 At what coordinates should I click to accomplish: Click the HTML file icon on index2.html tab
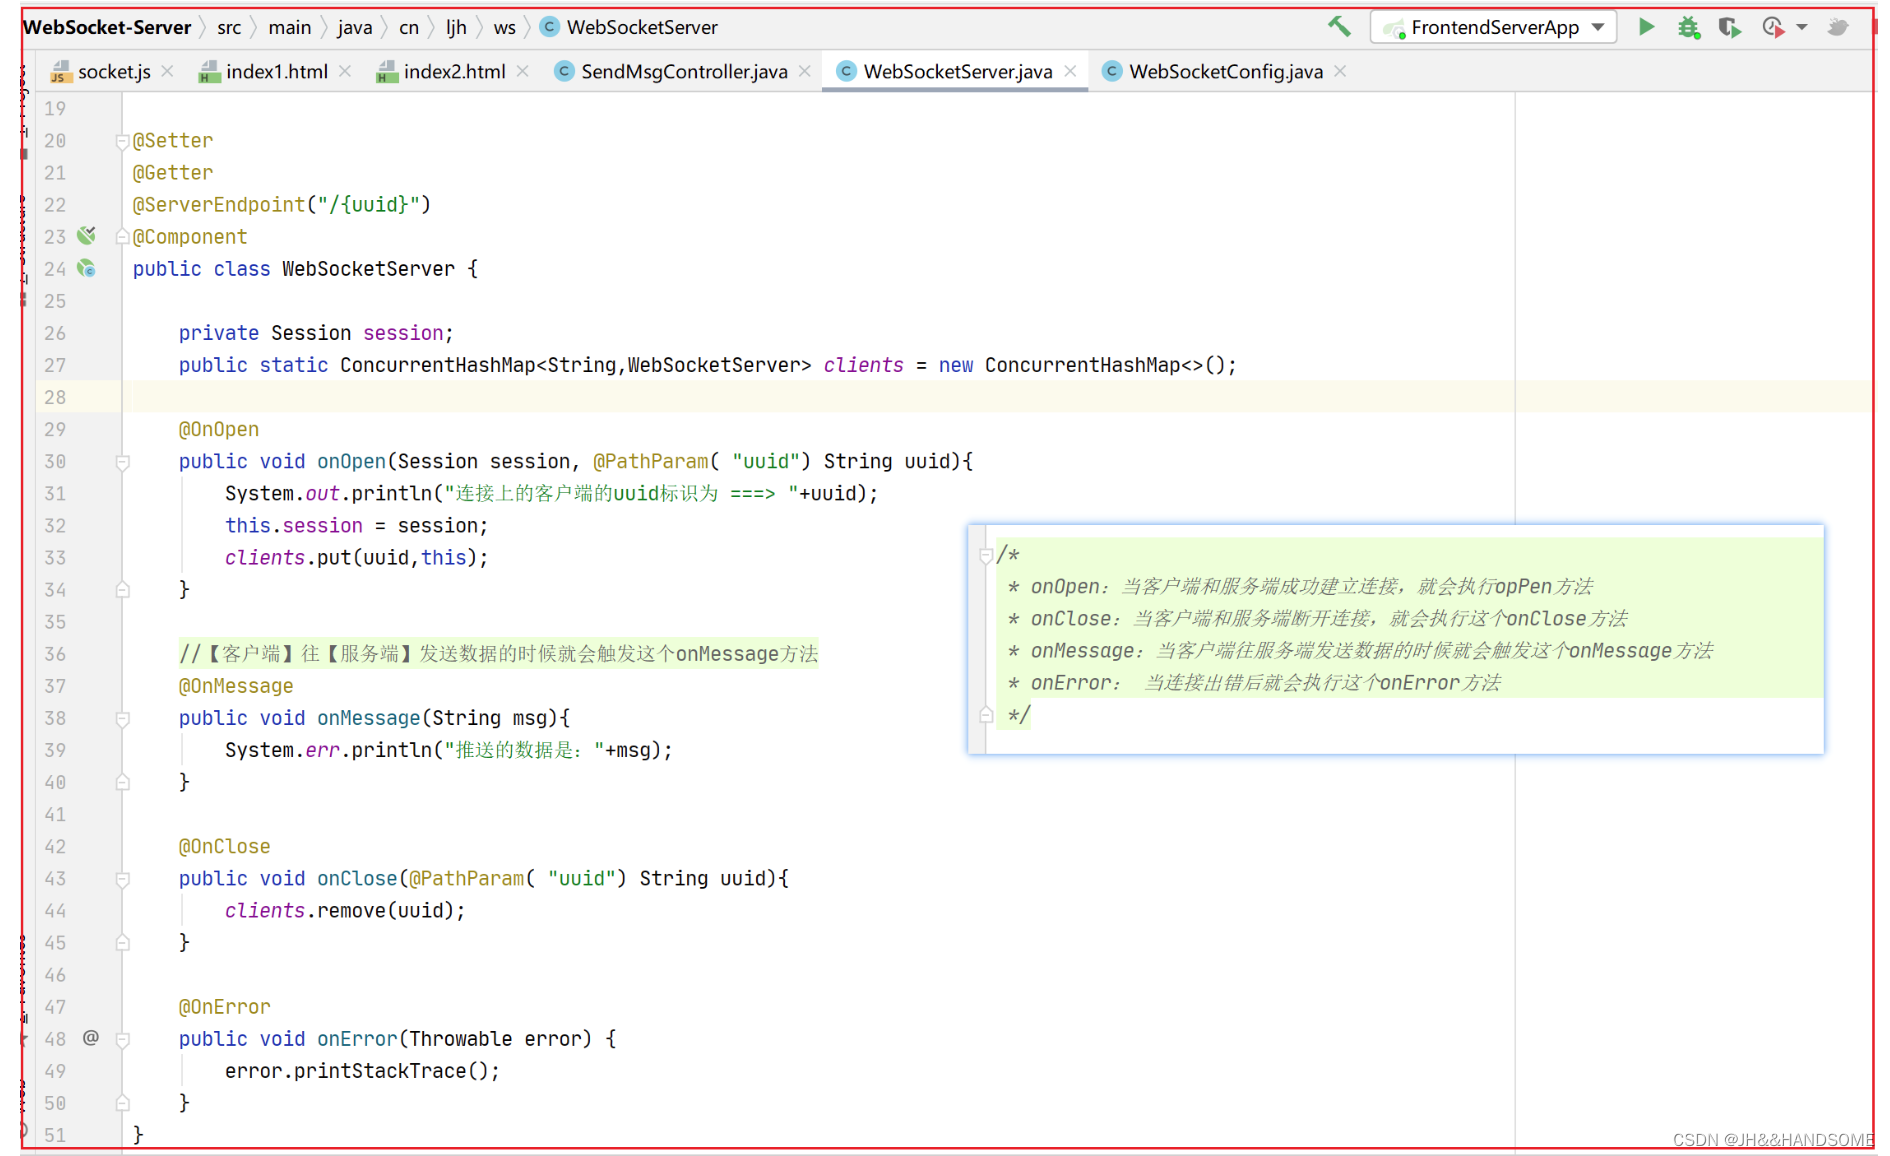387,71
